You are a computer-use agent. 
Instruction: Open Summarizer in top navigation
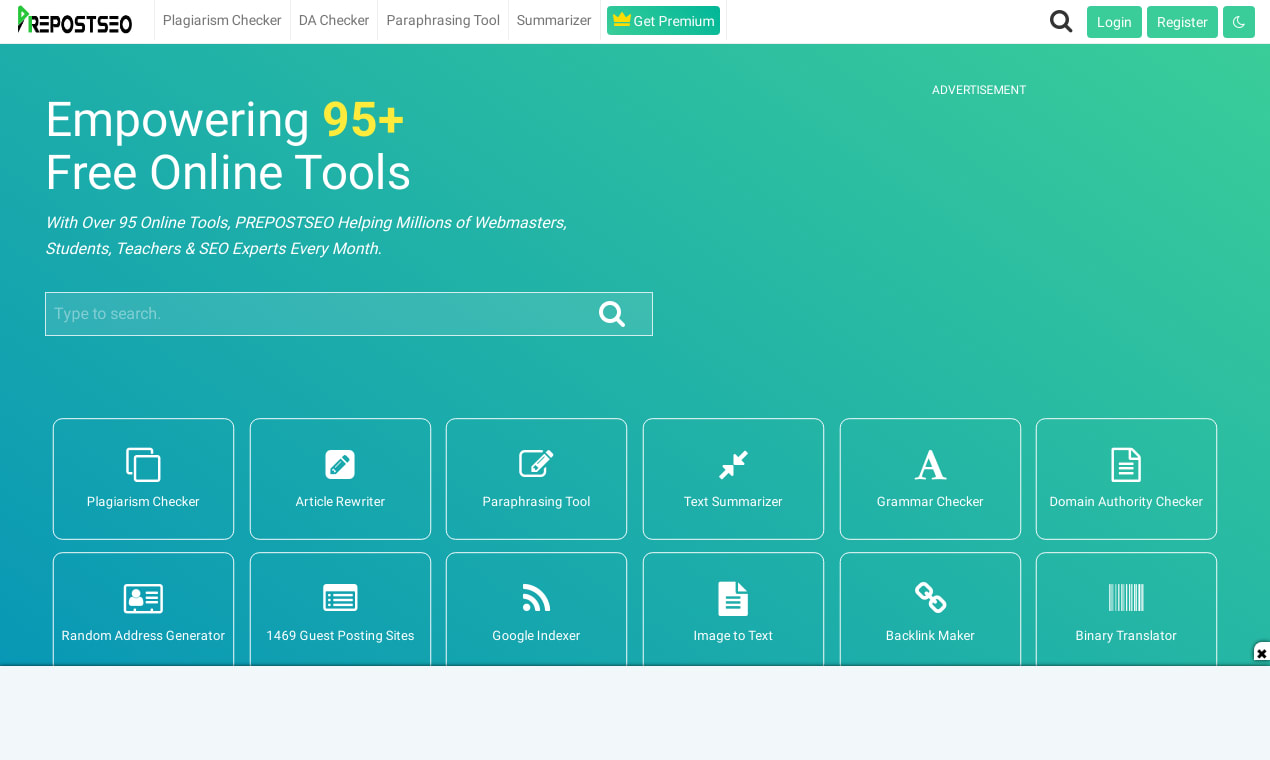pyautogui.click(x=554, y=20)
